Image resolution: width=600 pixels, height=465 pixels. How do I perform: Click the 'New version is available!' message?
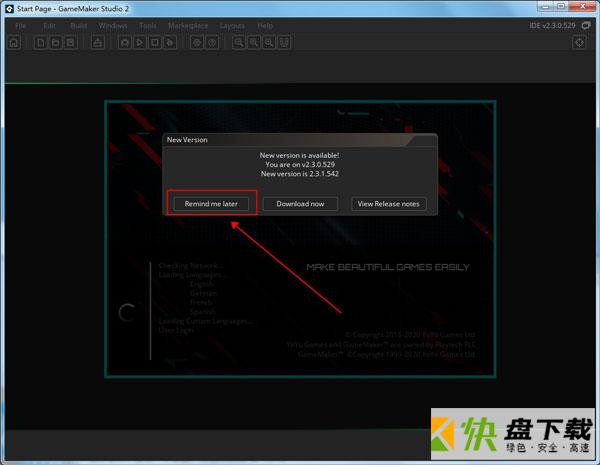click(x=299, y=155)
